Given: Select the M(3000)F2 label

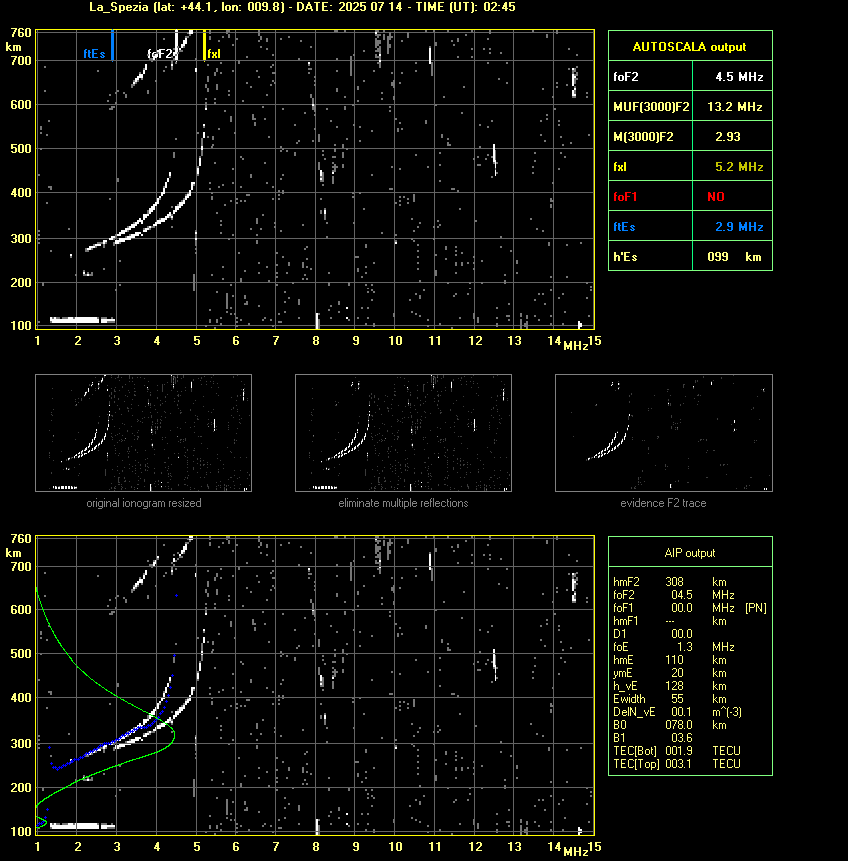Looking at the screenshot, I should (643, 137).
